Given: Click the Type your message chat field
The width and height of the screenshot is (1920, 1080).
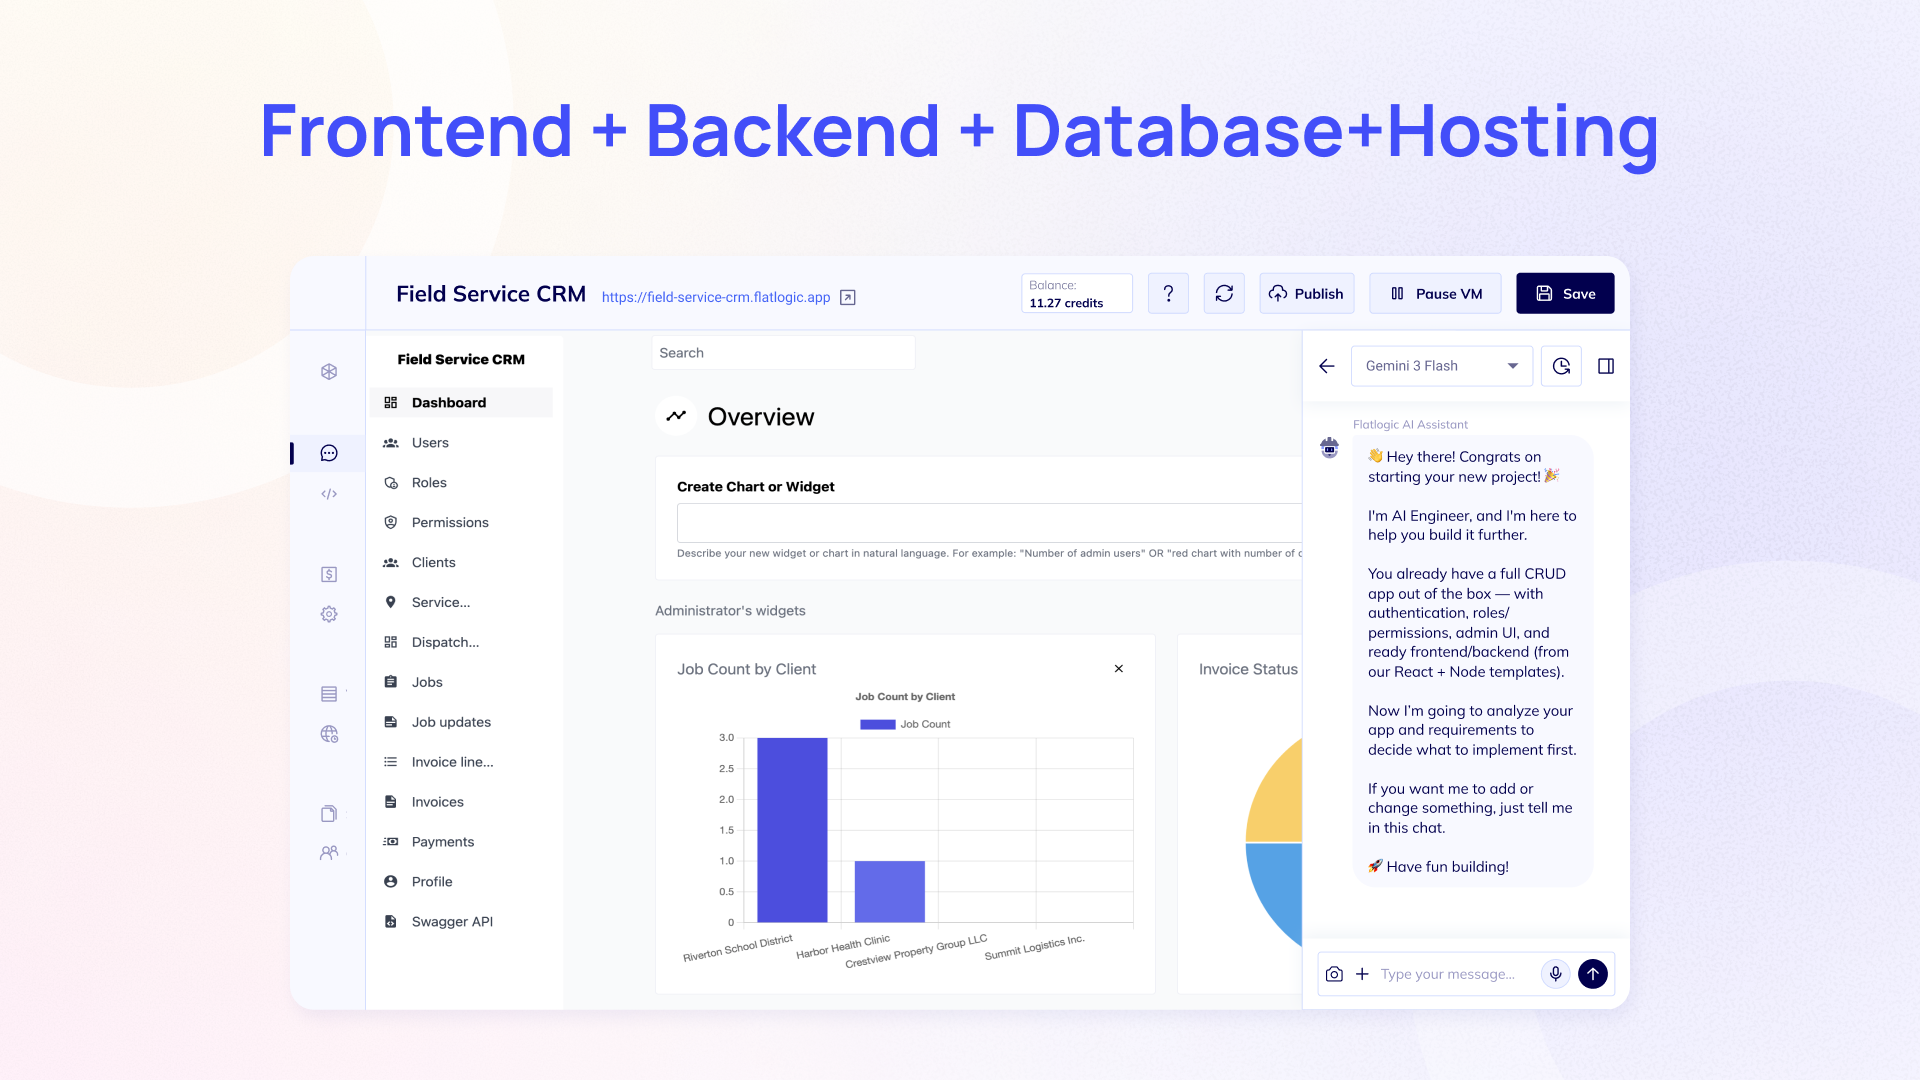Looking at the screenshot, I should pos(1448,974).
